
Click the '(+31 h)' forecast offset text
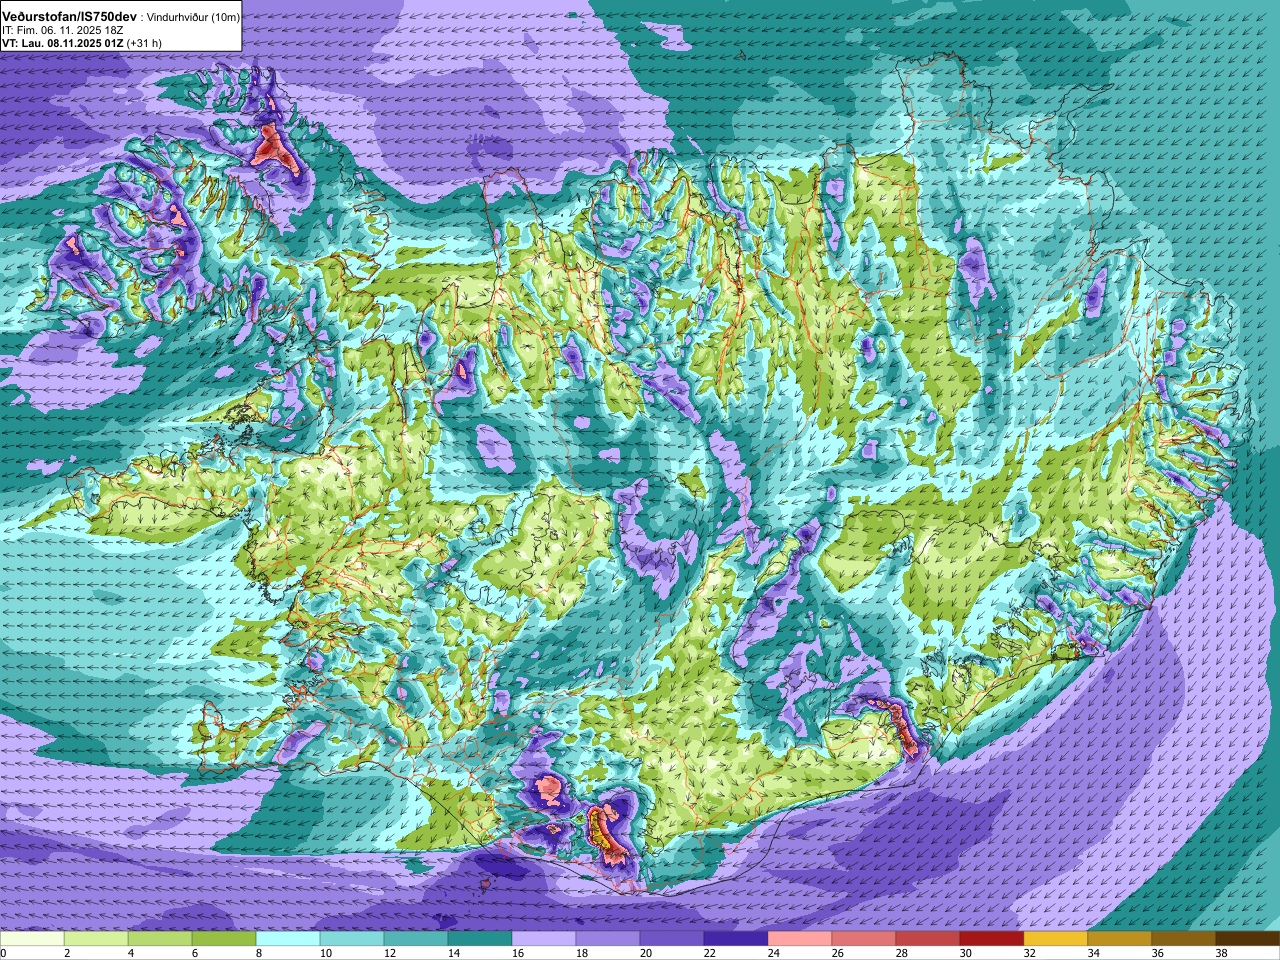(x=144, y=44)
